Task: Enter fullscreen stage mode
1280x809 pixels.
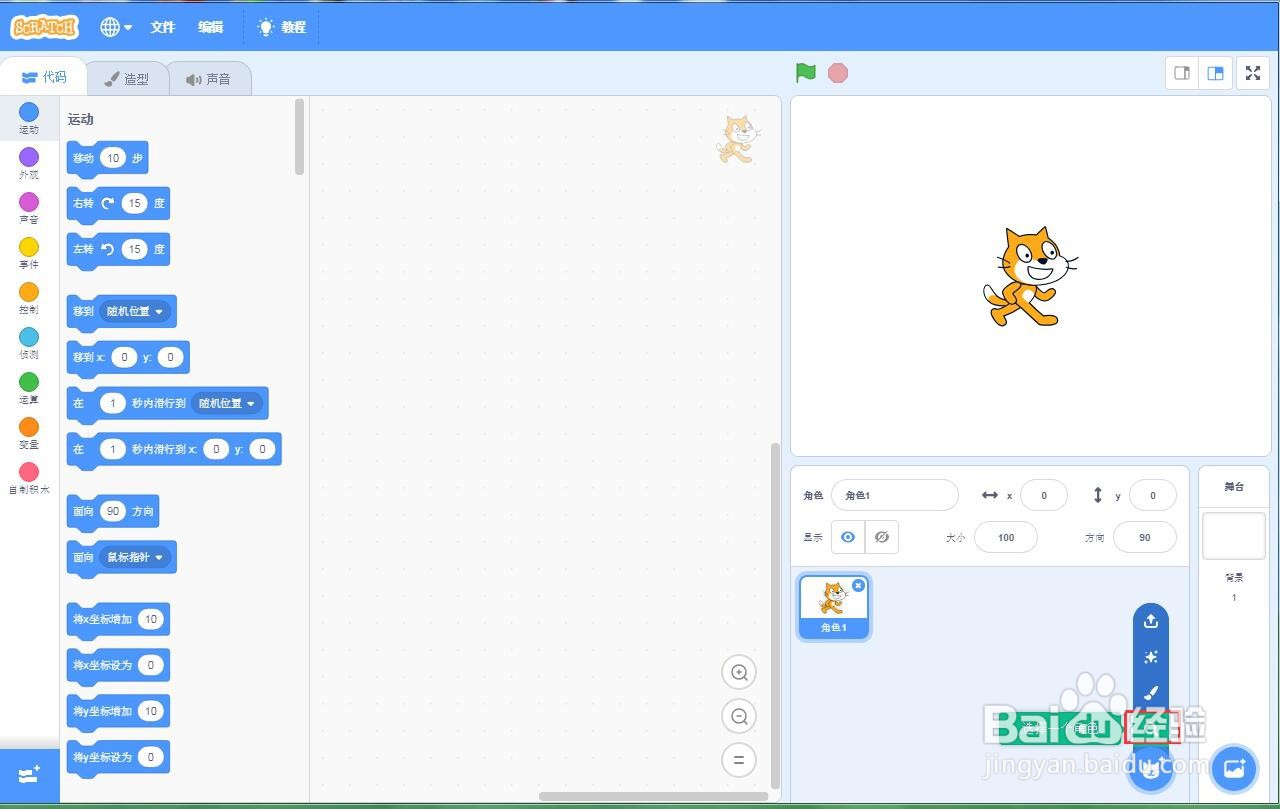Action: [1252, 73]
